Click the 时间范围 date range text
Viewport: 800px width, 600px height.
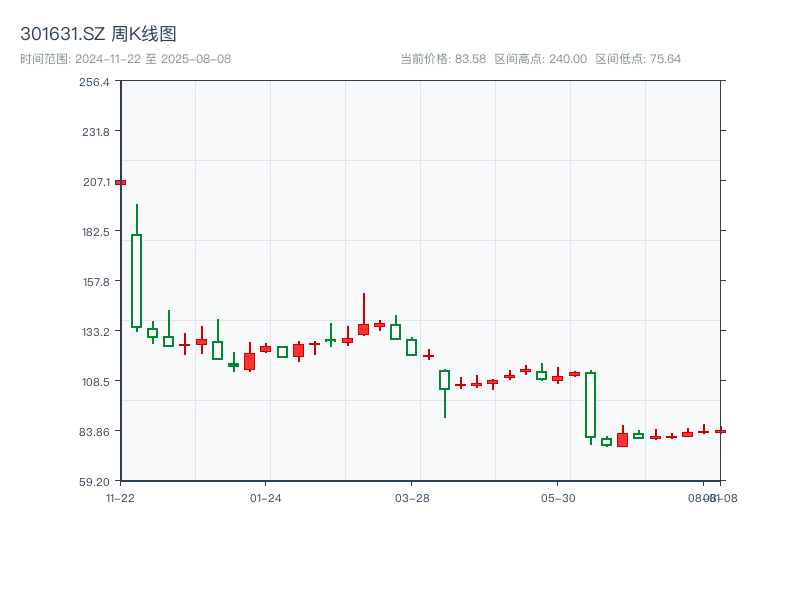126,59
